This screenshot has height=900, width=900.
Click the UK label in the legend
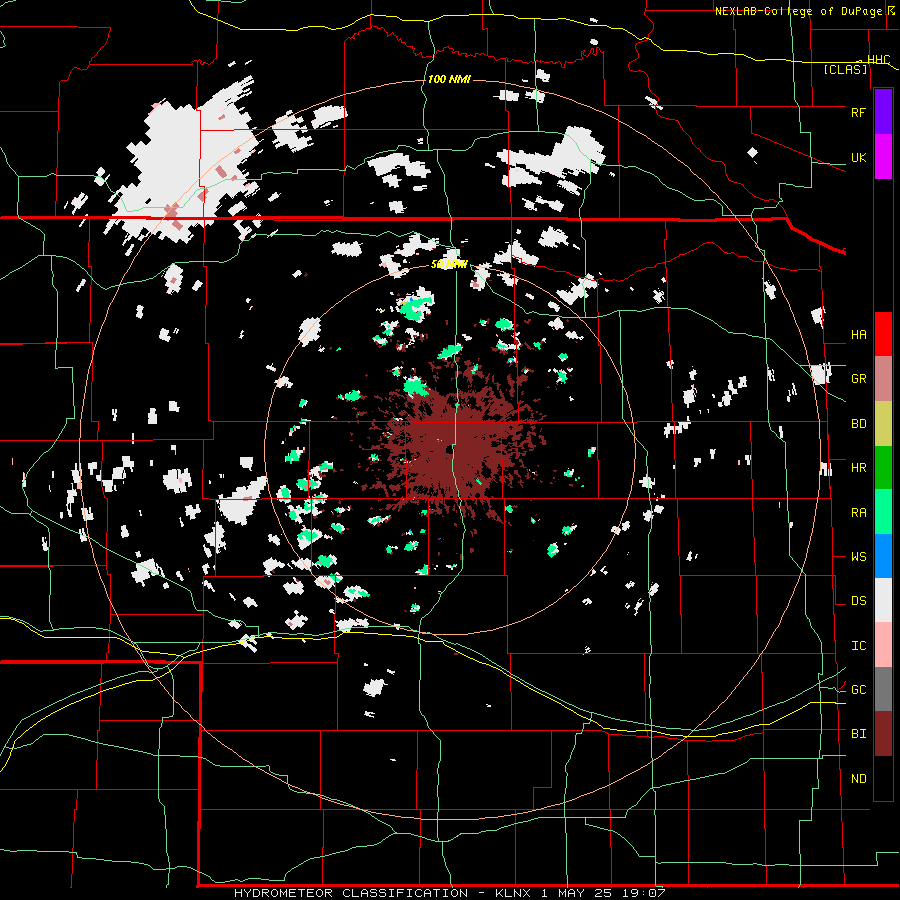858,157
